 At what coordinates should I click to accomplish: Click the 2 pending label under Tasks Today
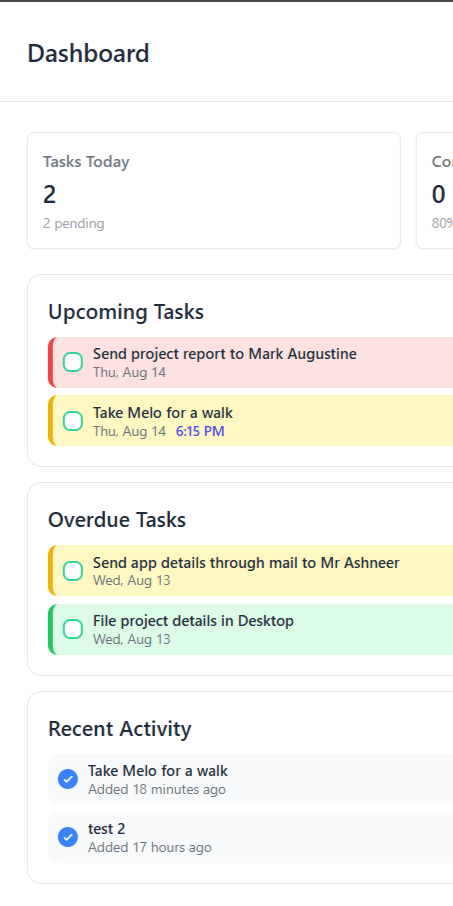click(73, 224)
